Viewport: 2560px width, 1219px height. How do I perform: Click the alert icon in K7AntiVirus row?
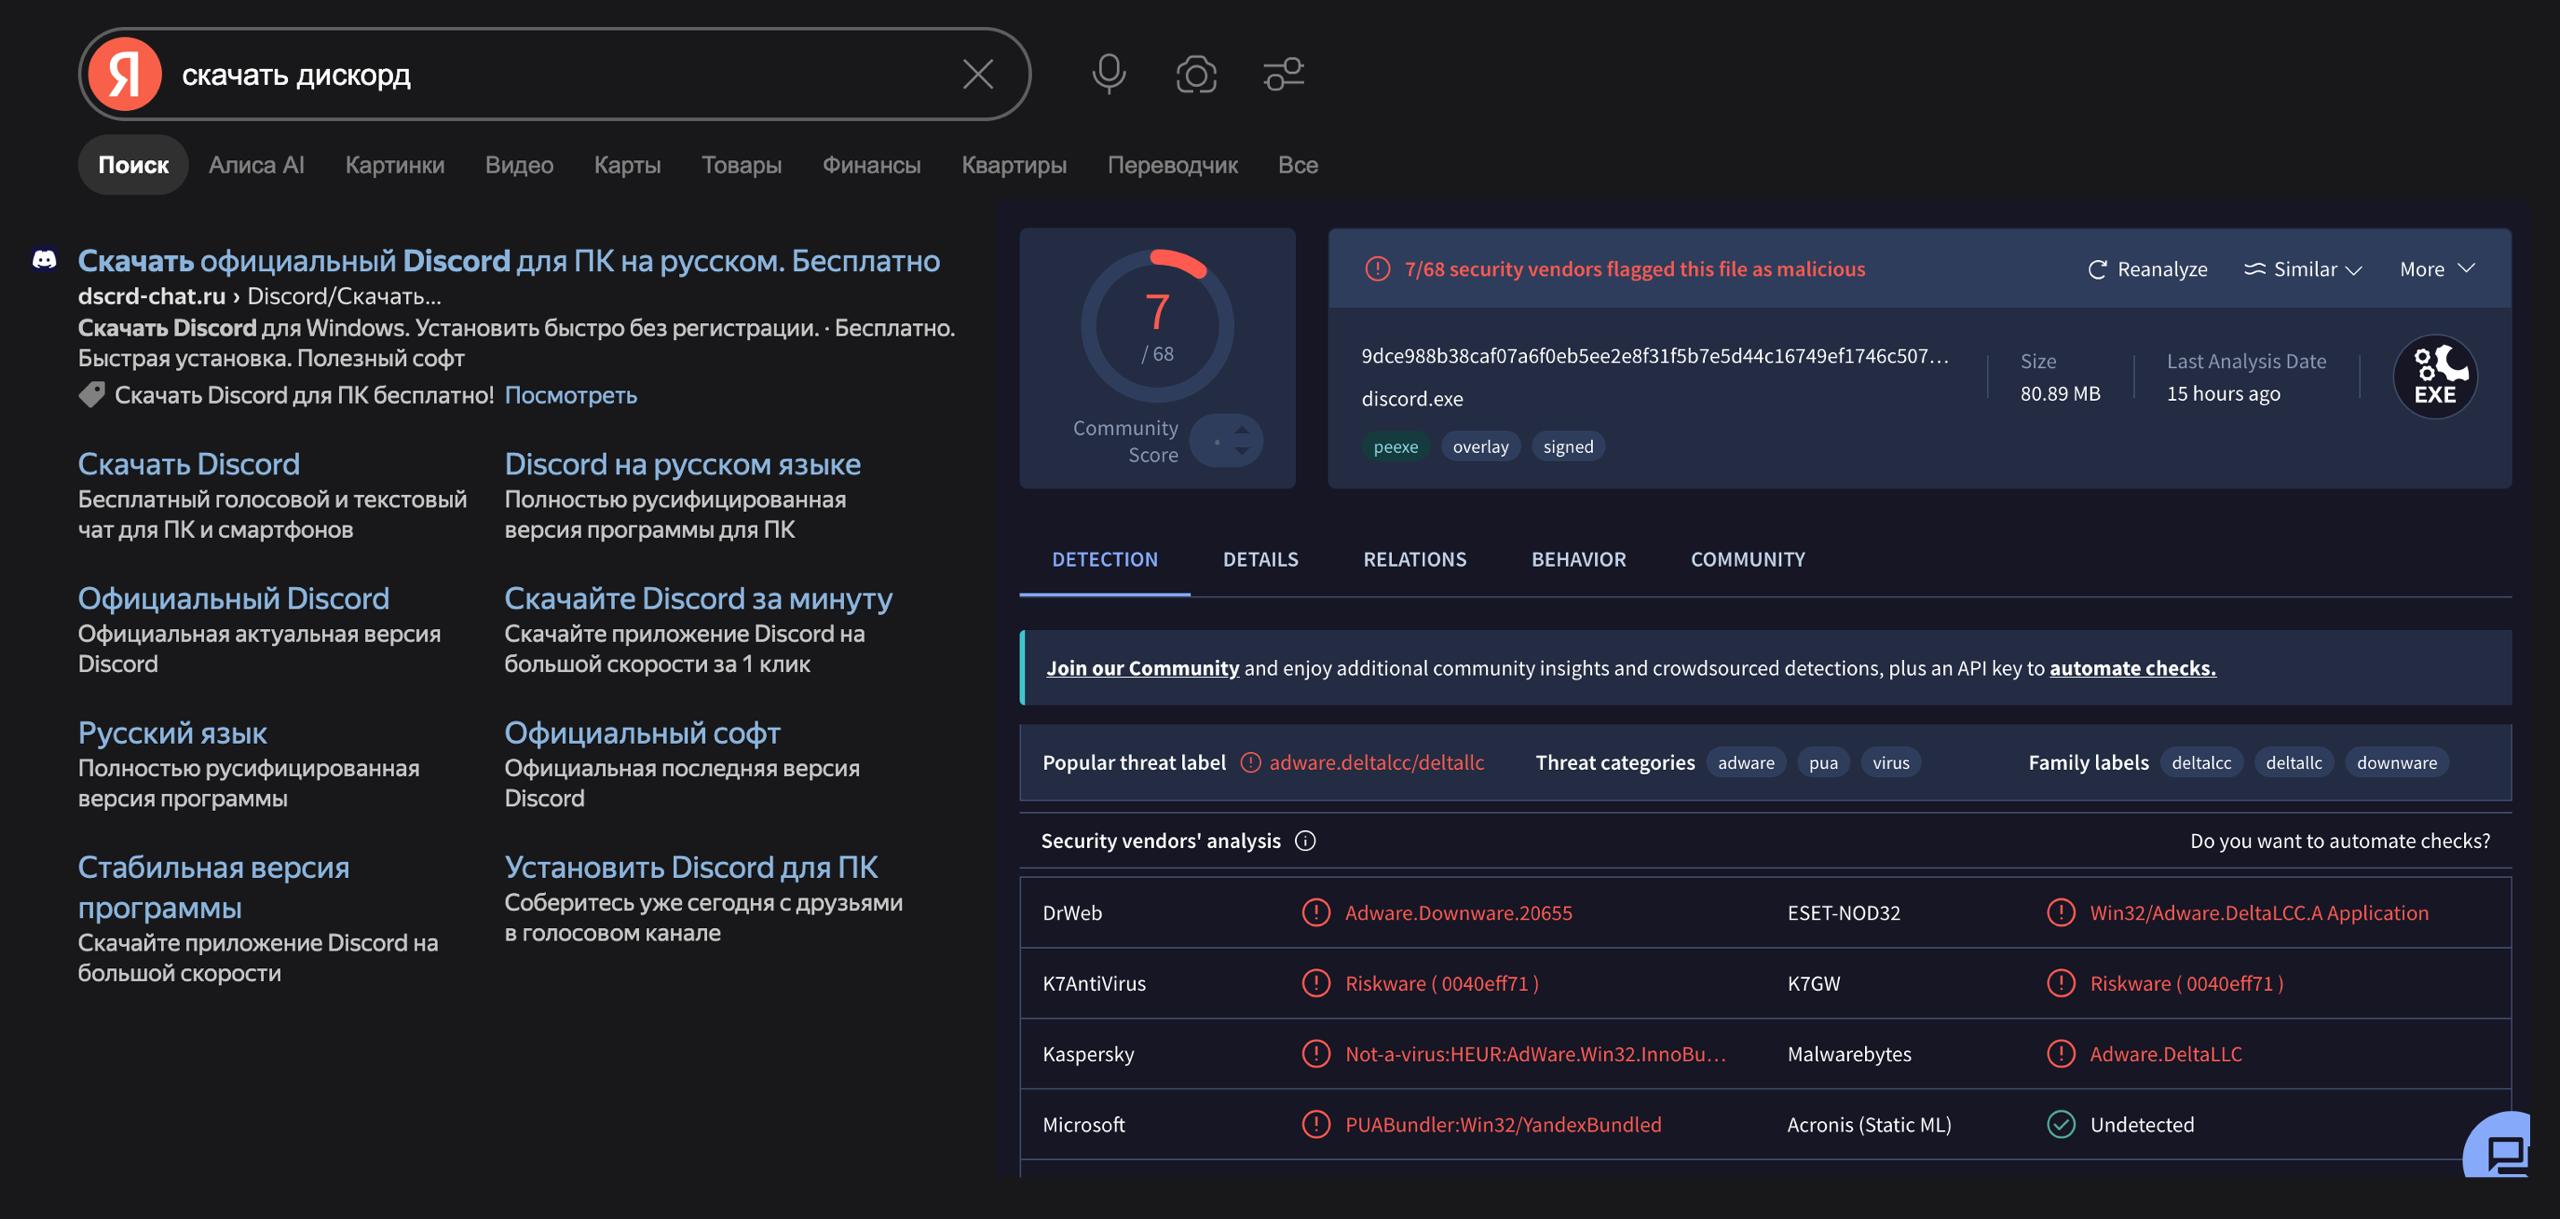point(1316,983)
